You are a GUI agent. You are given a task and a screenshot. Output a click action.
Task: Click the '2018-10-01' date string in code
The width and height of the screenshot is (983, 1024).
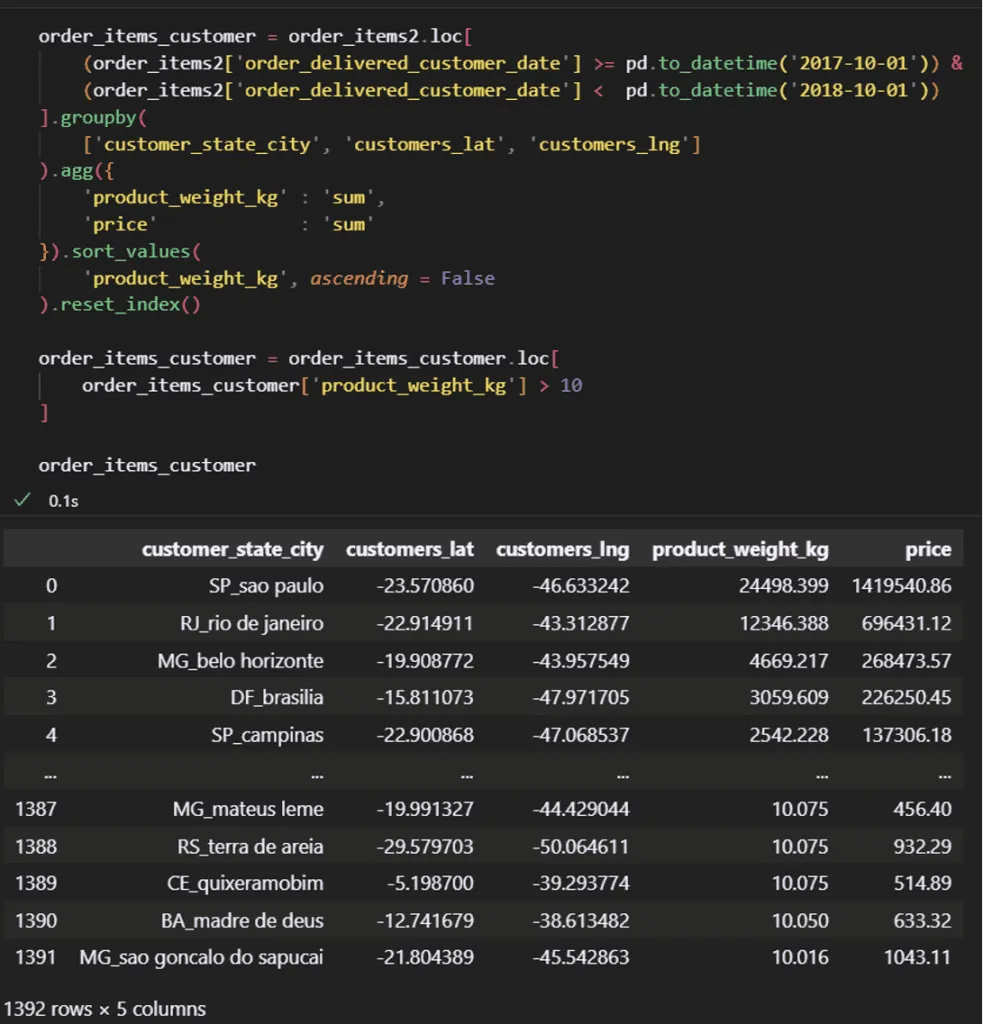854,90
